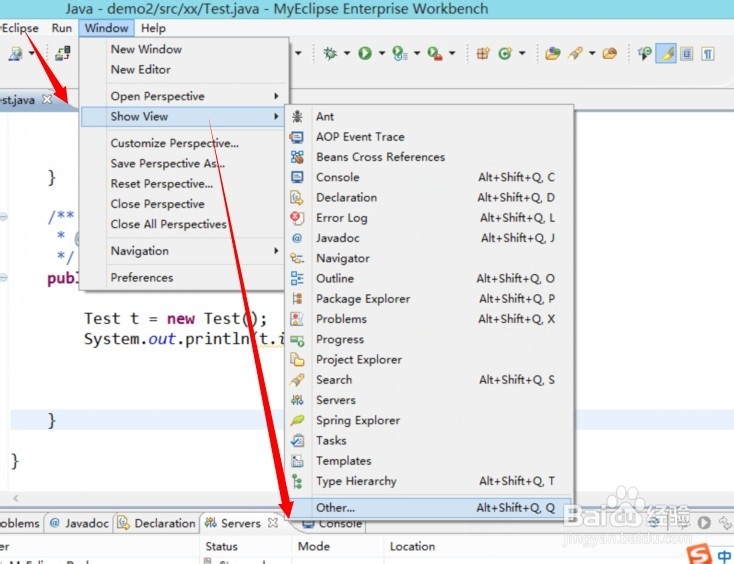734x564 pixels.
Task: Click the Problems view icon
Action: pyautogui.click(x=297, y=319)
